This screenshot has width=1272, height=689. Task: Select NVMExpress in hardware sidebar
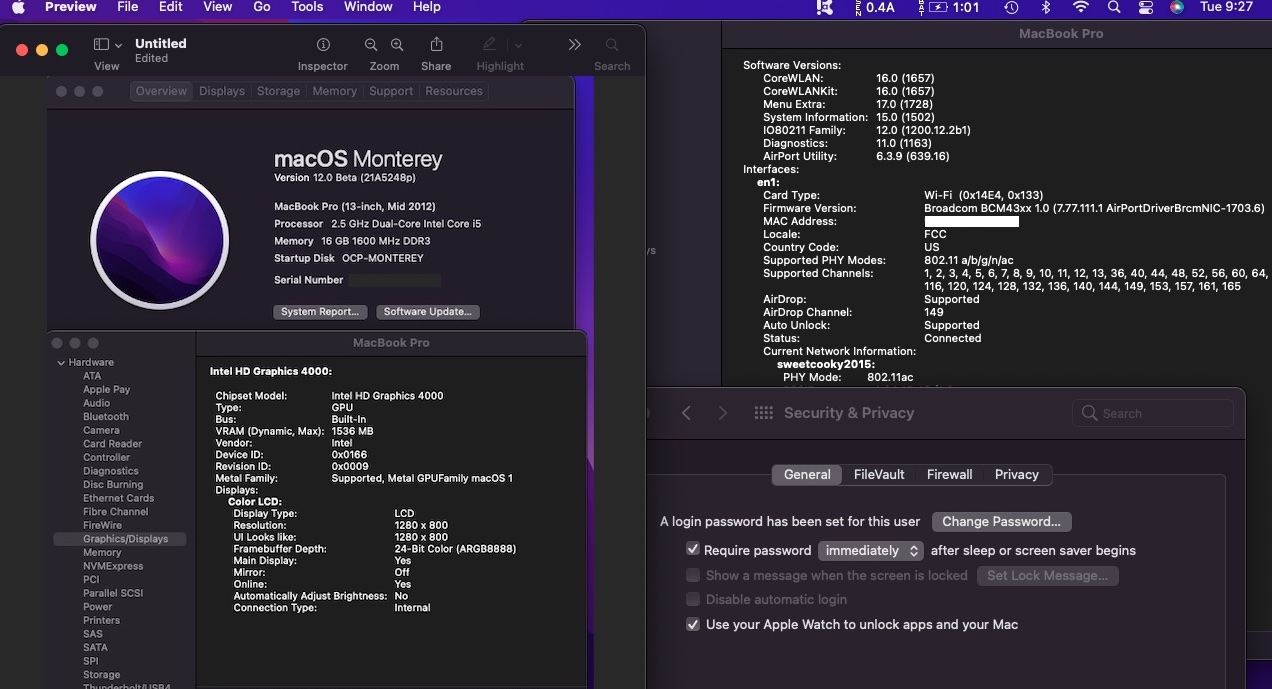(x=112, y=566)
